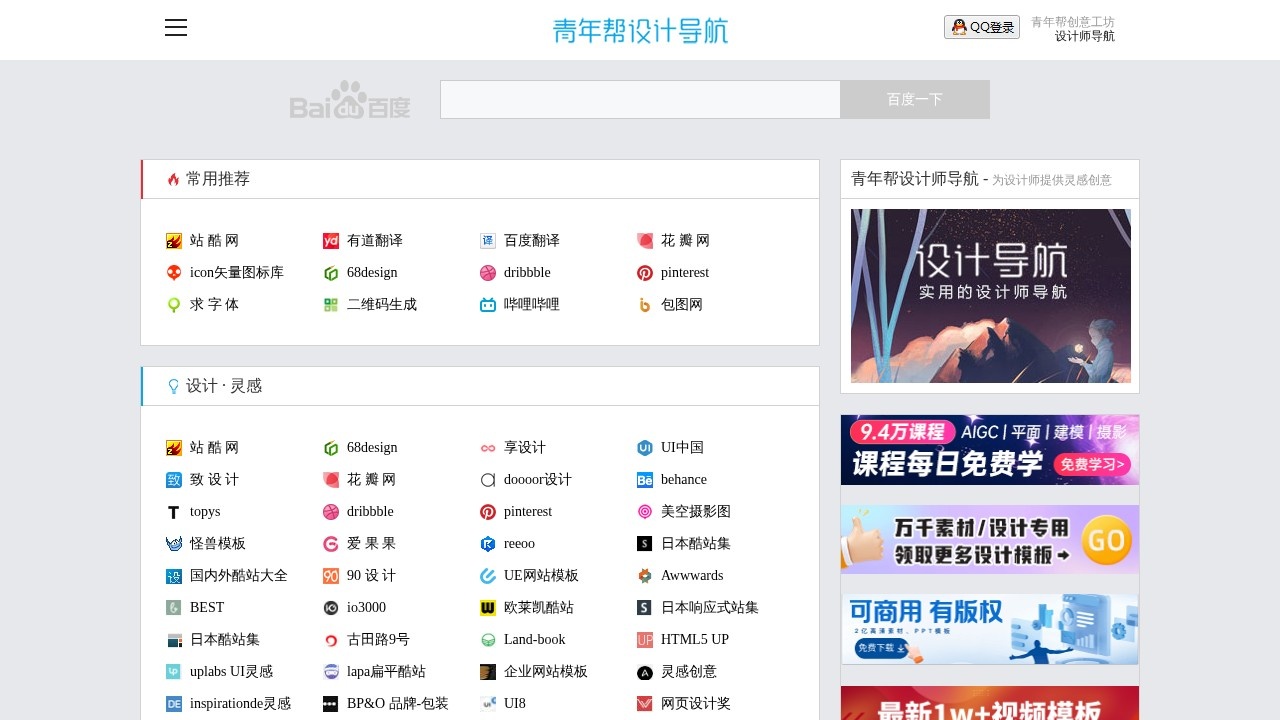This screenshot has width=1280, height=720.
Task: Click the 二维码生成 QR code icon
Action: pos(330,304)
